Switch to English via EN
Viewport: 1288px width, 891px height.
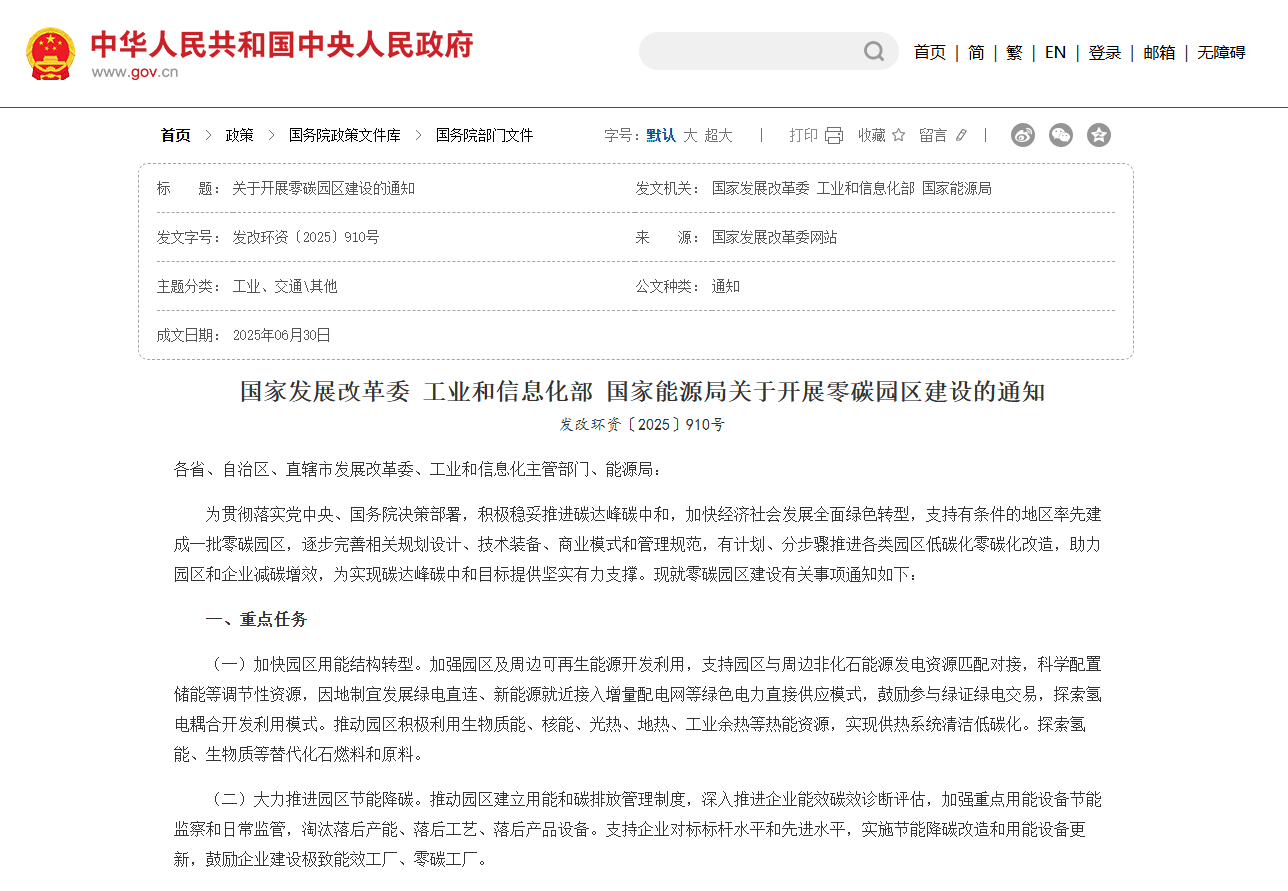[1055, 53]
